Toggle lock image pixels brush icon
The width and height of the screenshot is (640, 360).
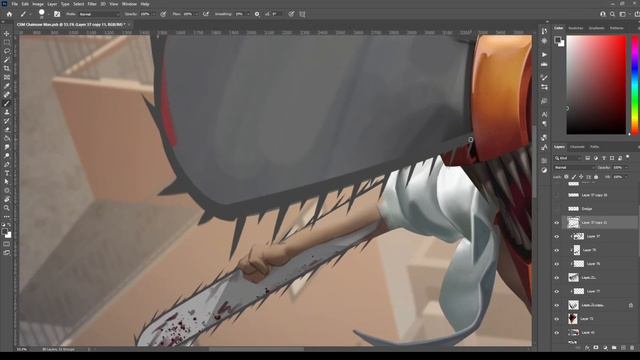click(574, 177)
